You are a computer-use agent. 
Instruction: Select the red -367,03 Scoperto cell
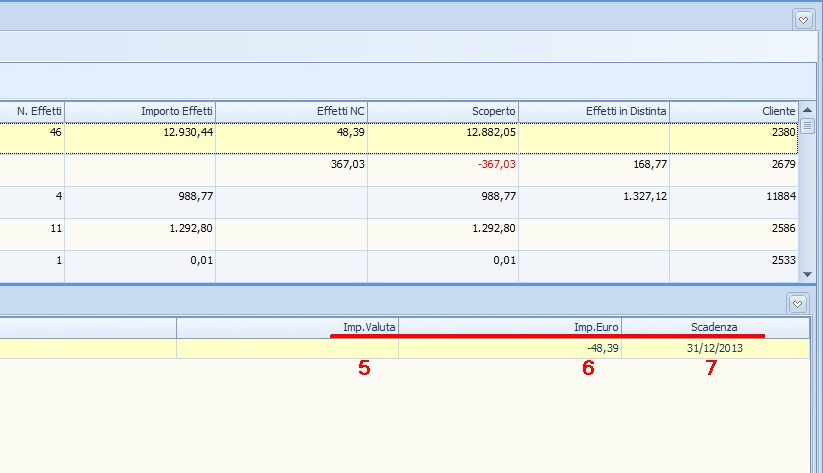click(443, 164)
